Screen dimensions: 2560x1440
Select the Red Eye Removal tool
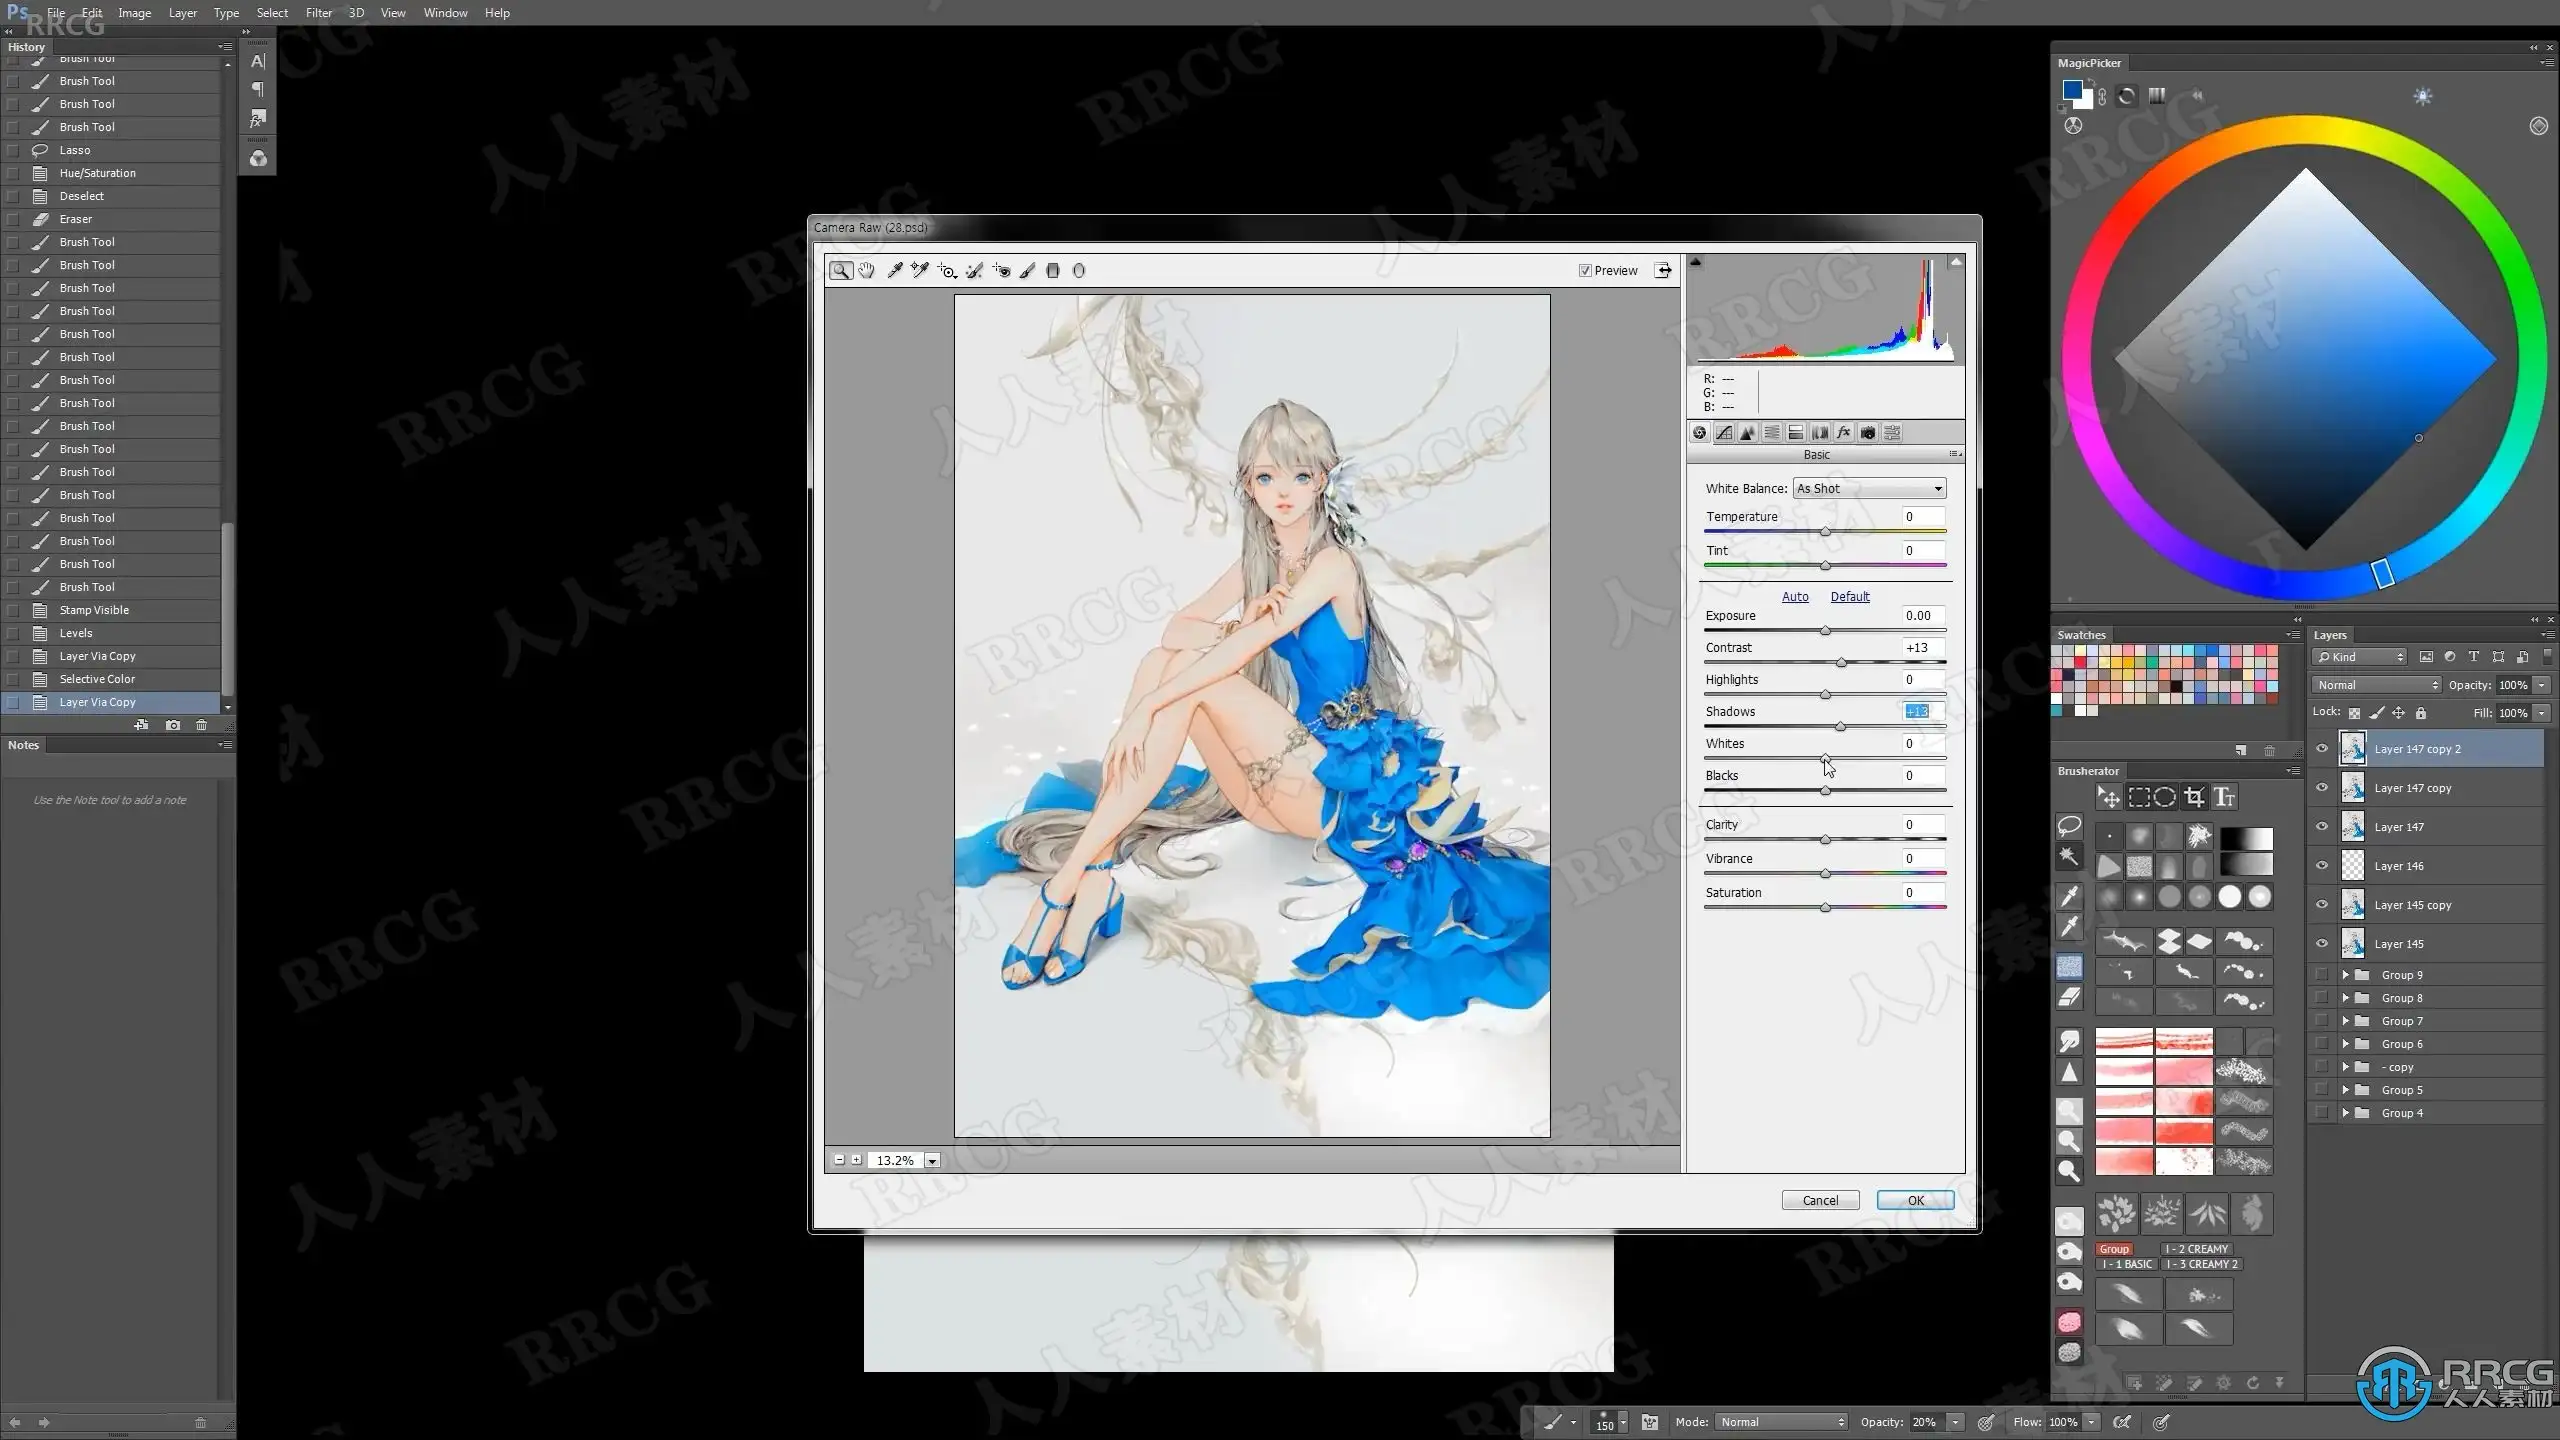[1001, 270]
